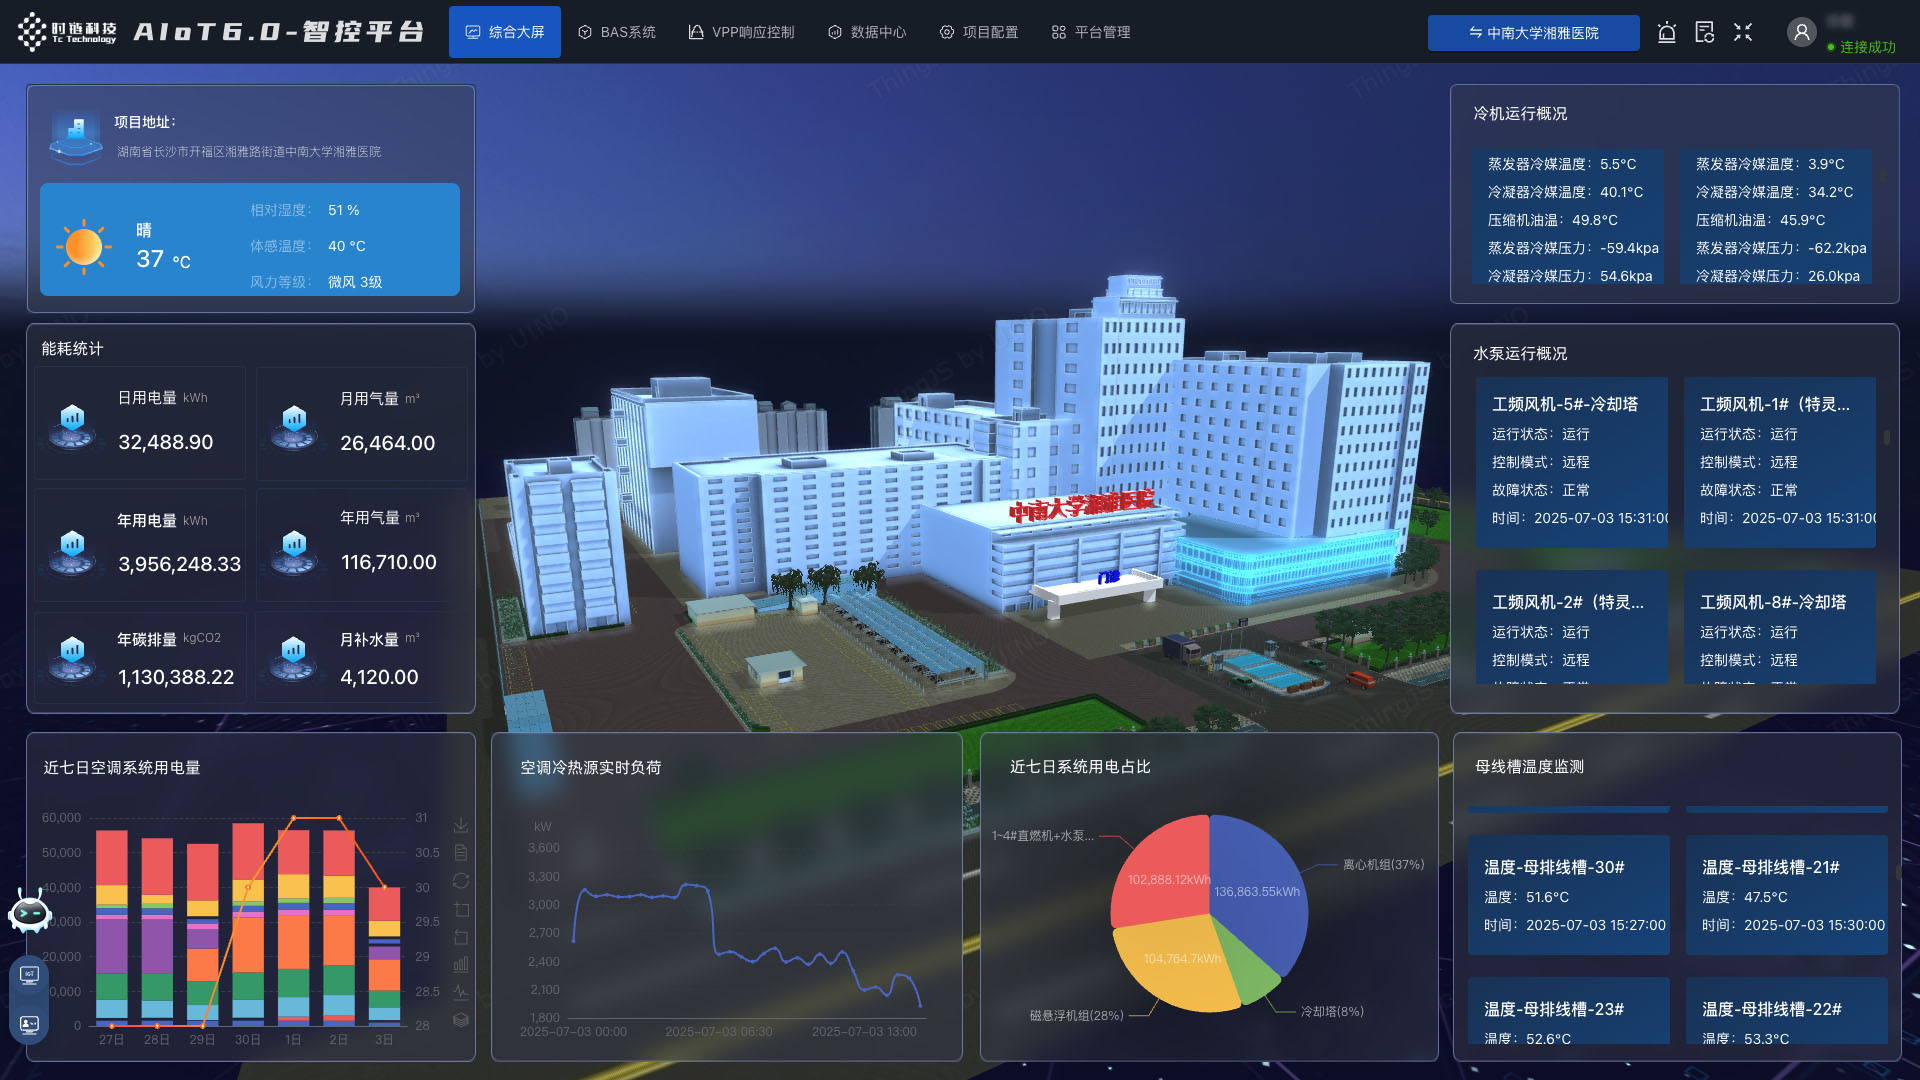
Task: Select the 工频风机-1# pump card
Action: (x=1780, y=462)
